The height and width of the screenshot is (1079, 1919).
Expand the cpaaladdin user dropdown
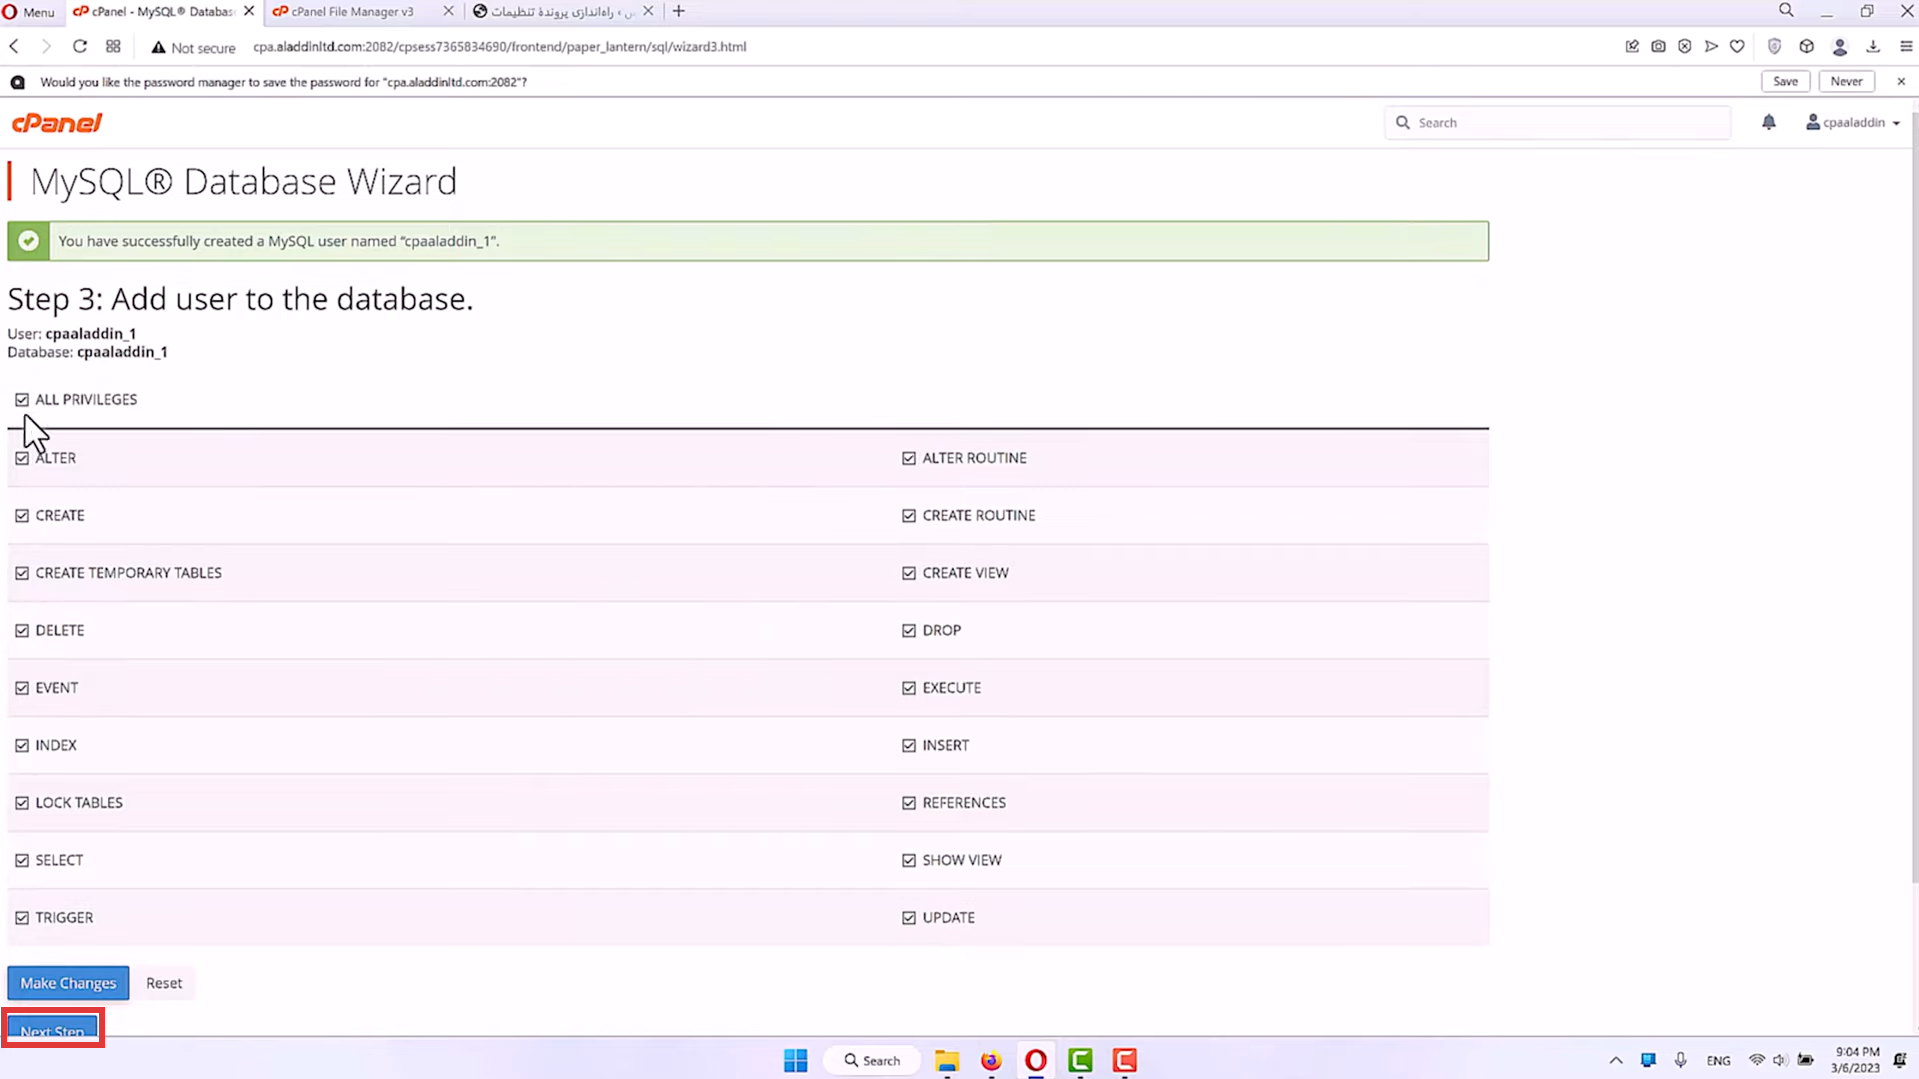pos(1853,122)
